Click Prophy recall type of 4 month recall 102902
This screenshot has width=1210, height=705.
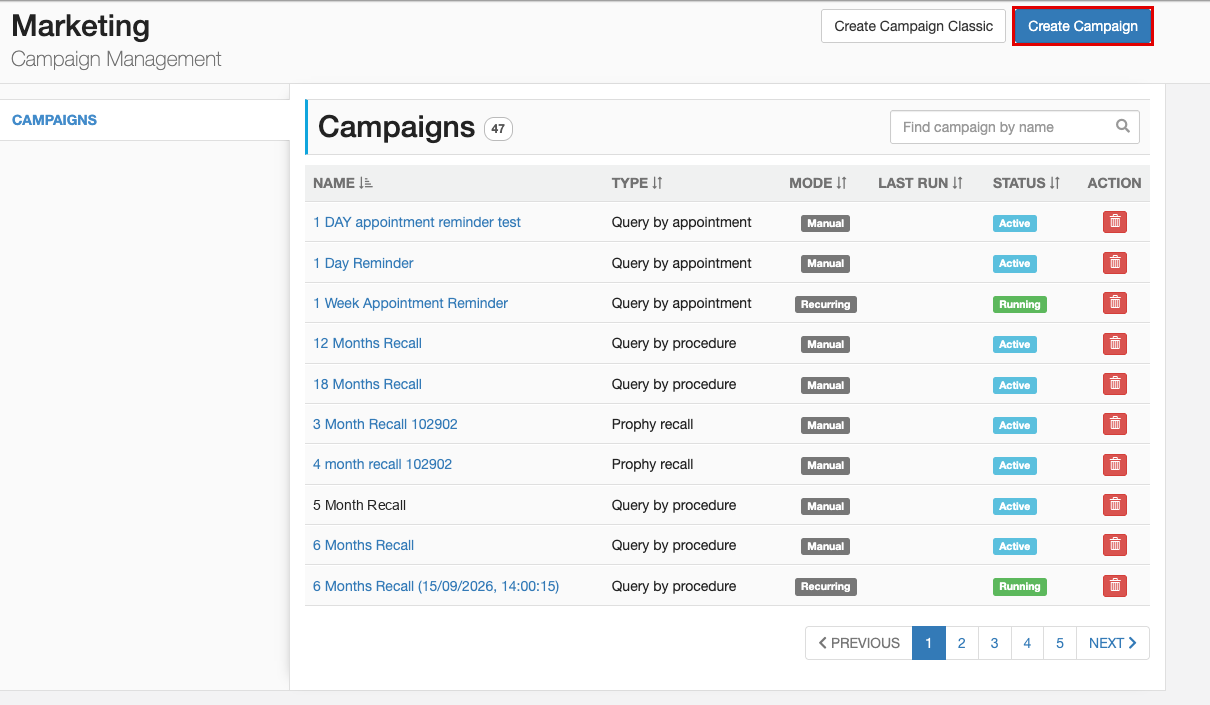(x=652, y=464)
